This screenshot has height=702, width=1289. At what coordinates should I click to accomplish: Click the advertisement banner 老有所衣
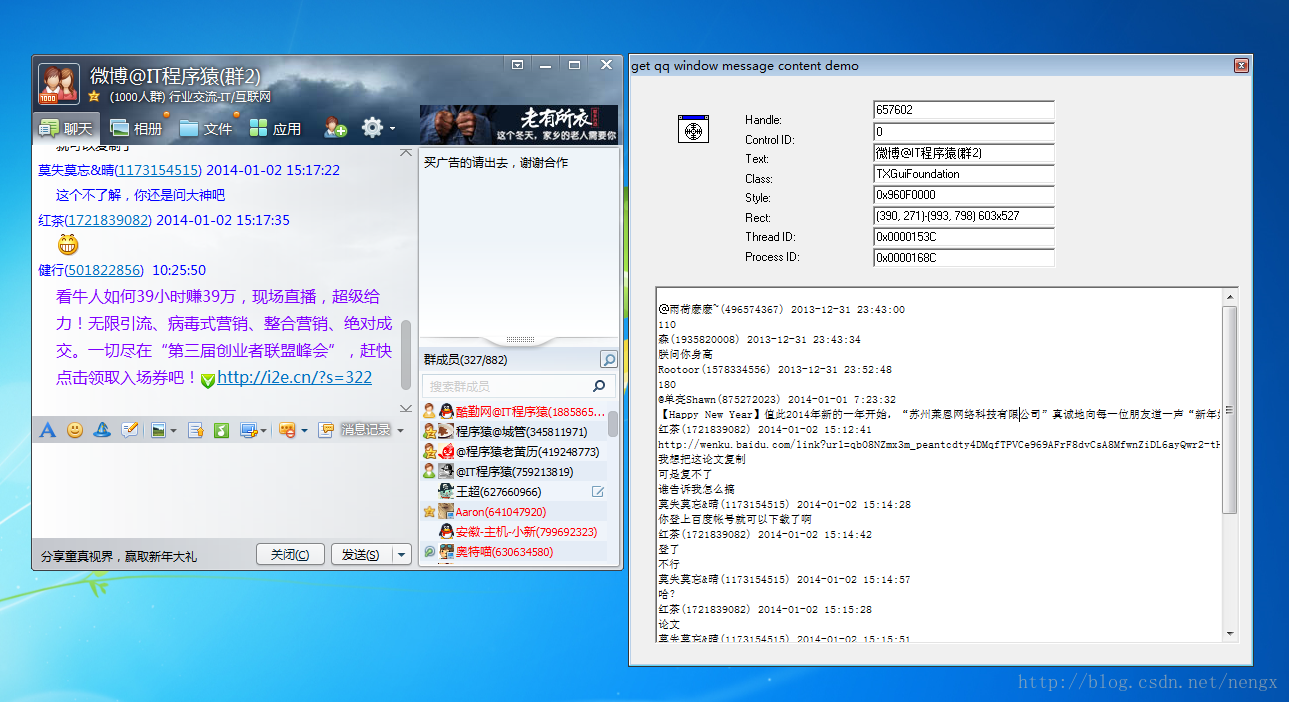tap(518, 124)
